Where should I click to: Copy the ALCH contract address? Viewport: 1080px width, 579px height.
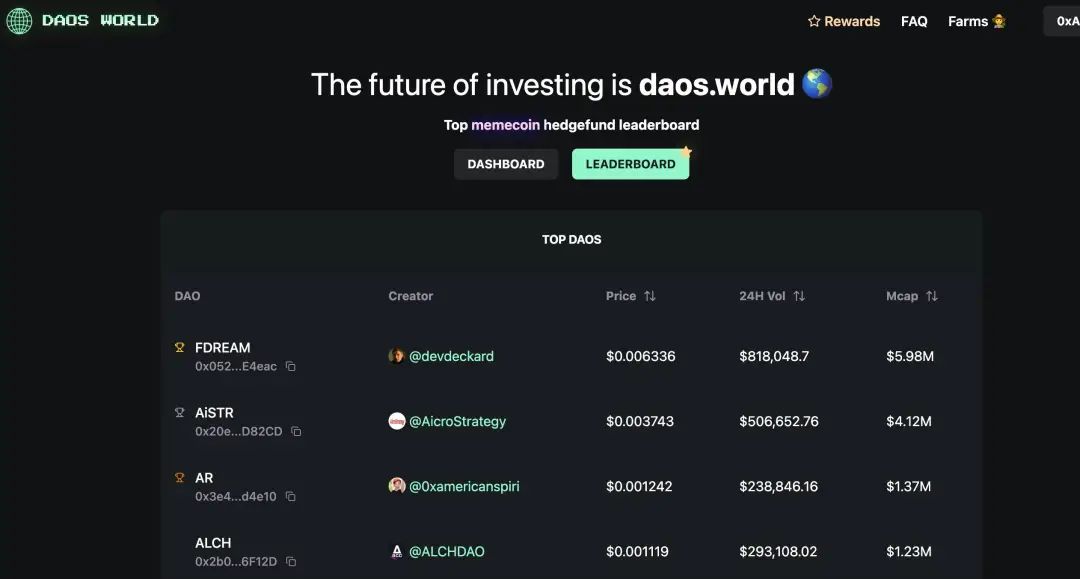coord(291,562)
